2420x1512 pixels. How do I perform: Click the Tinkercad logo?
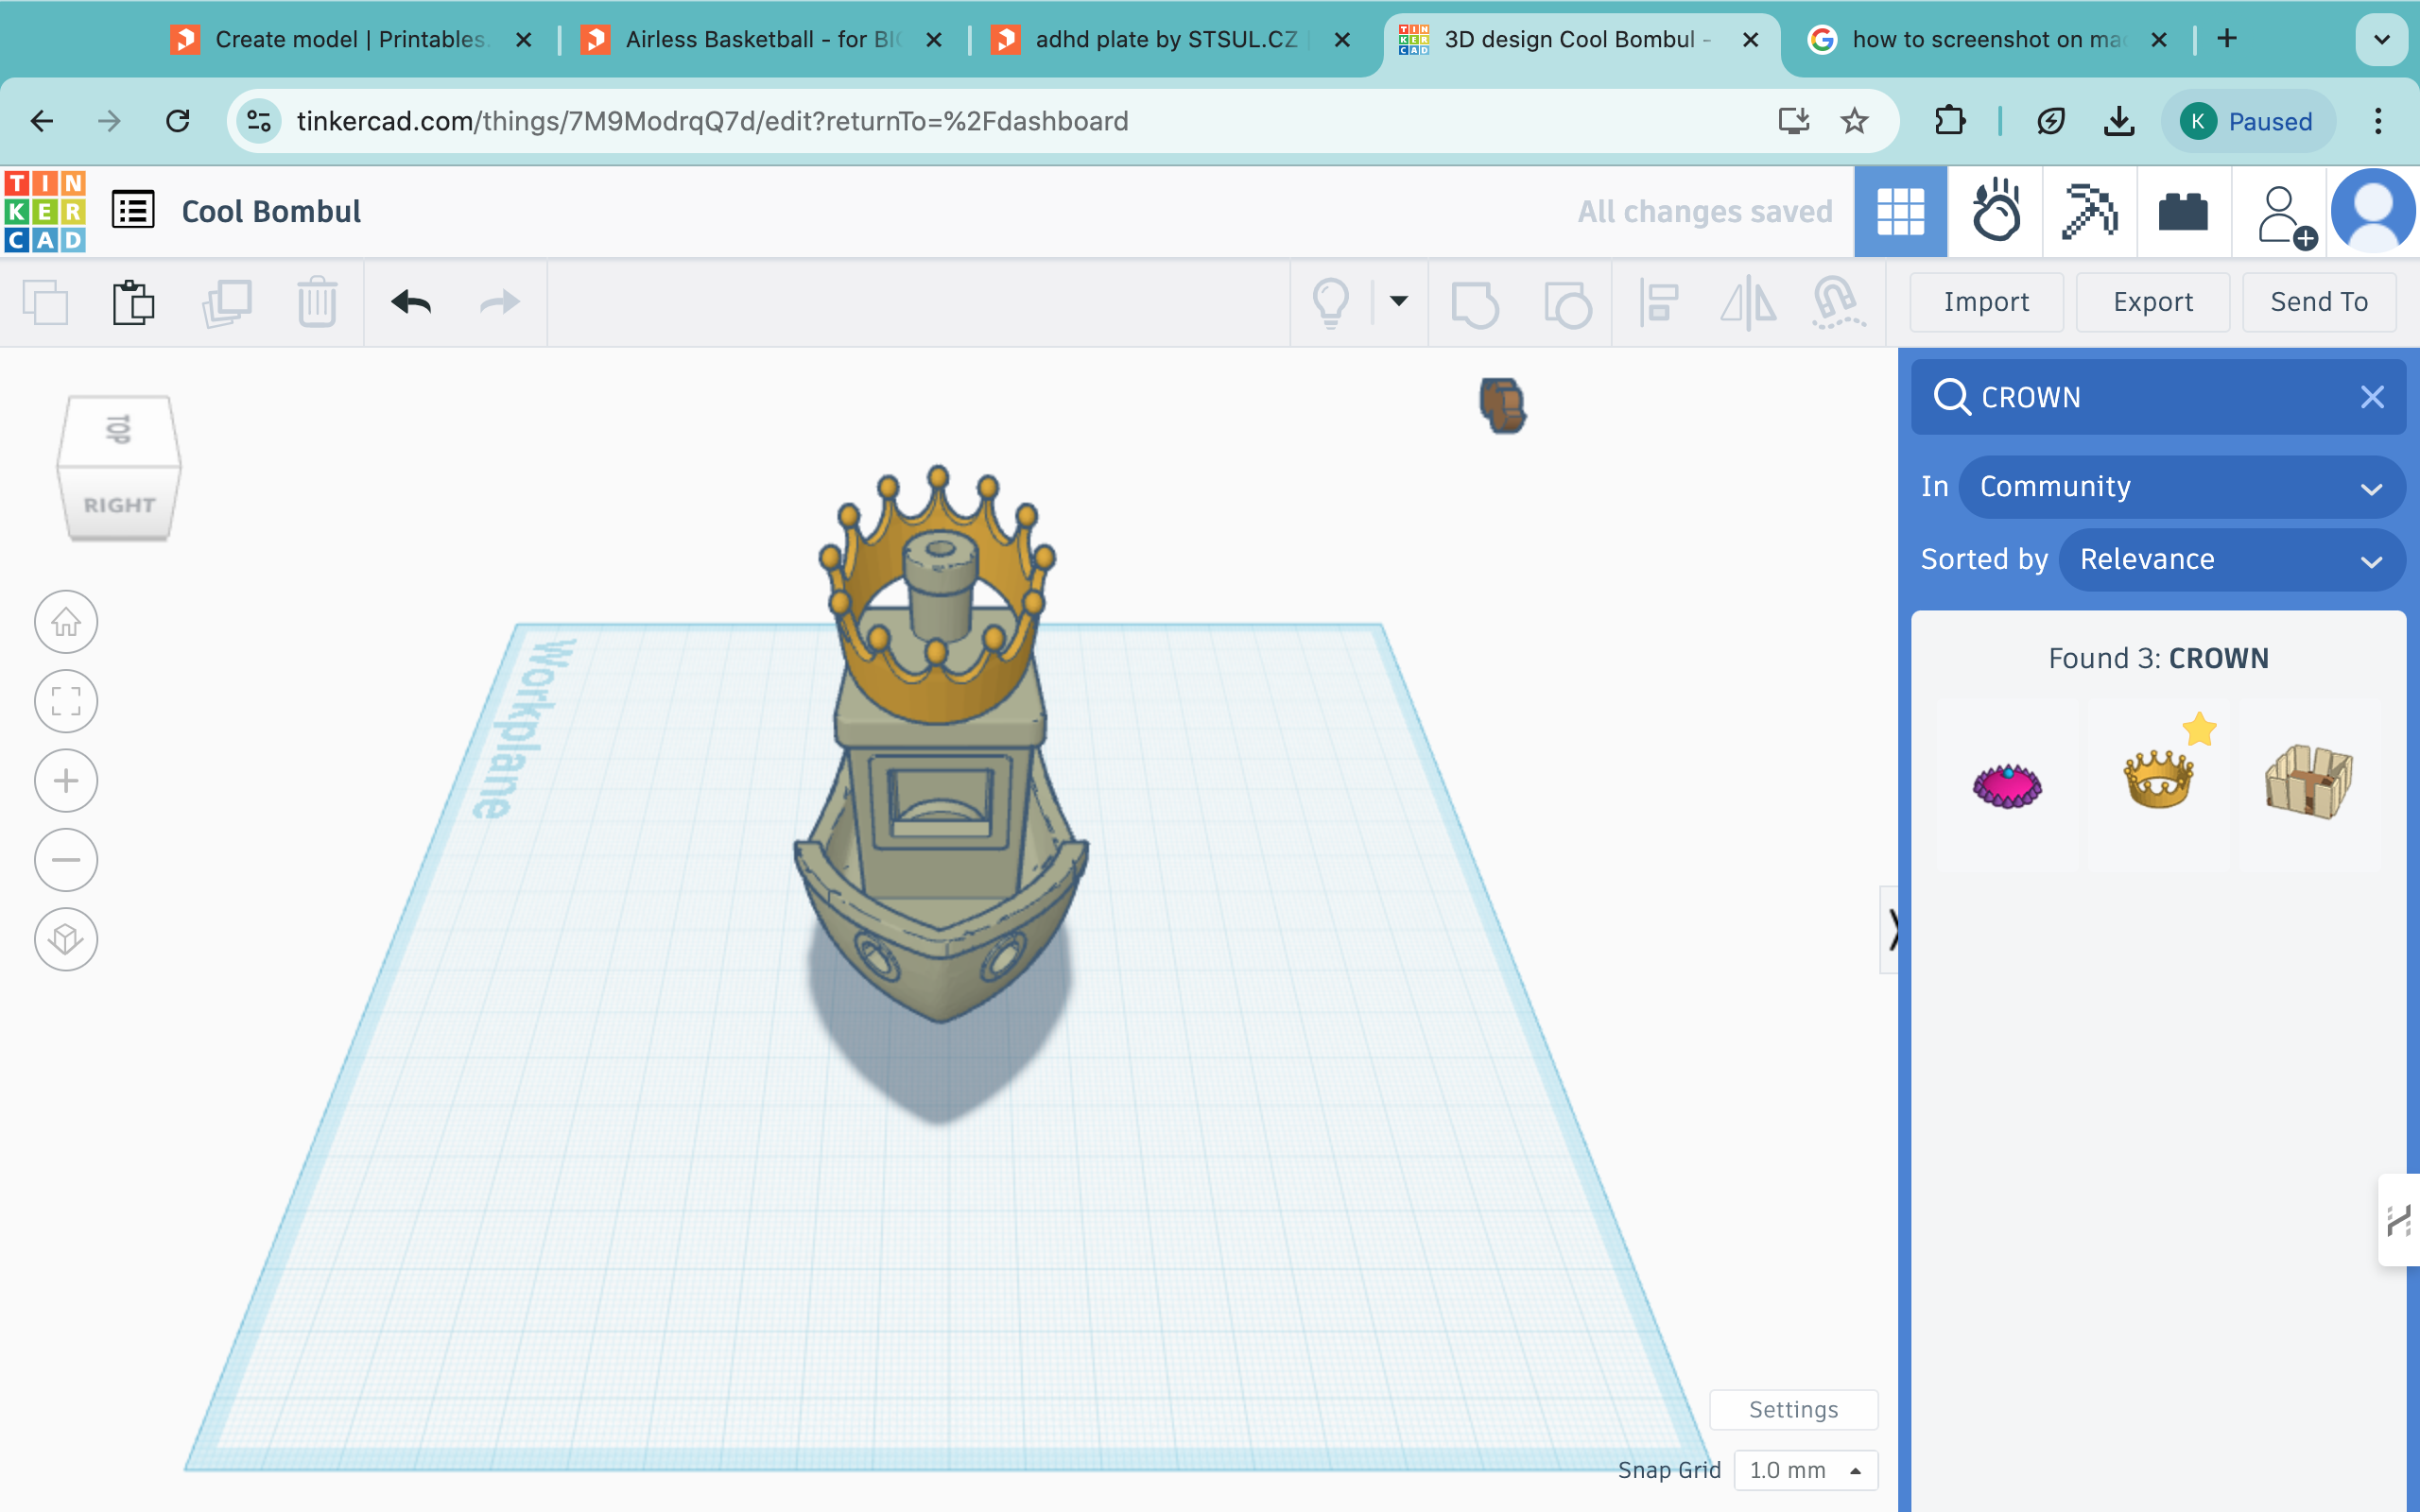point(45,211)
